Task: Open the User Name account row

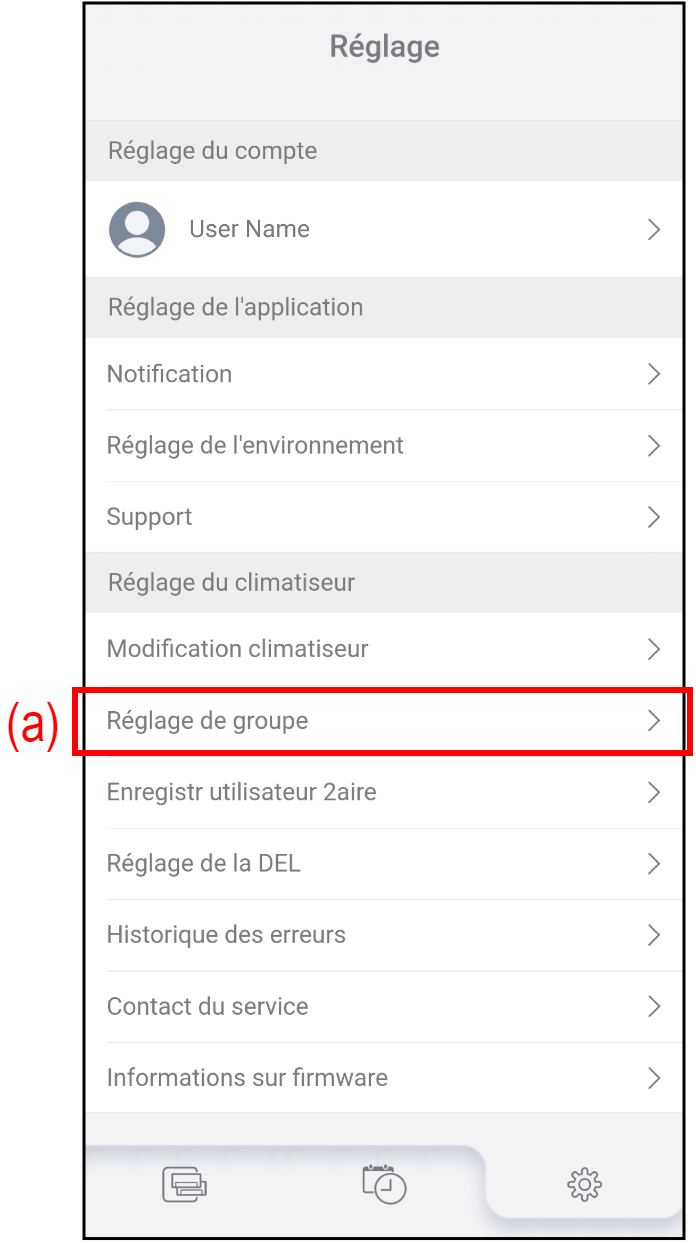Action: [x=249, y=229]
